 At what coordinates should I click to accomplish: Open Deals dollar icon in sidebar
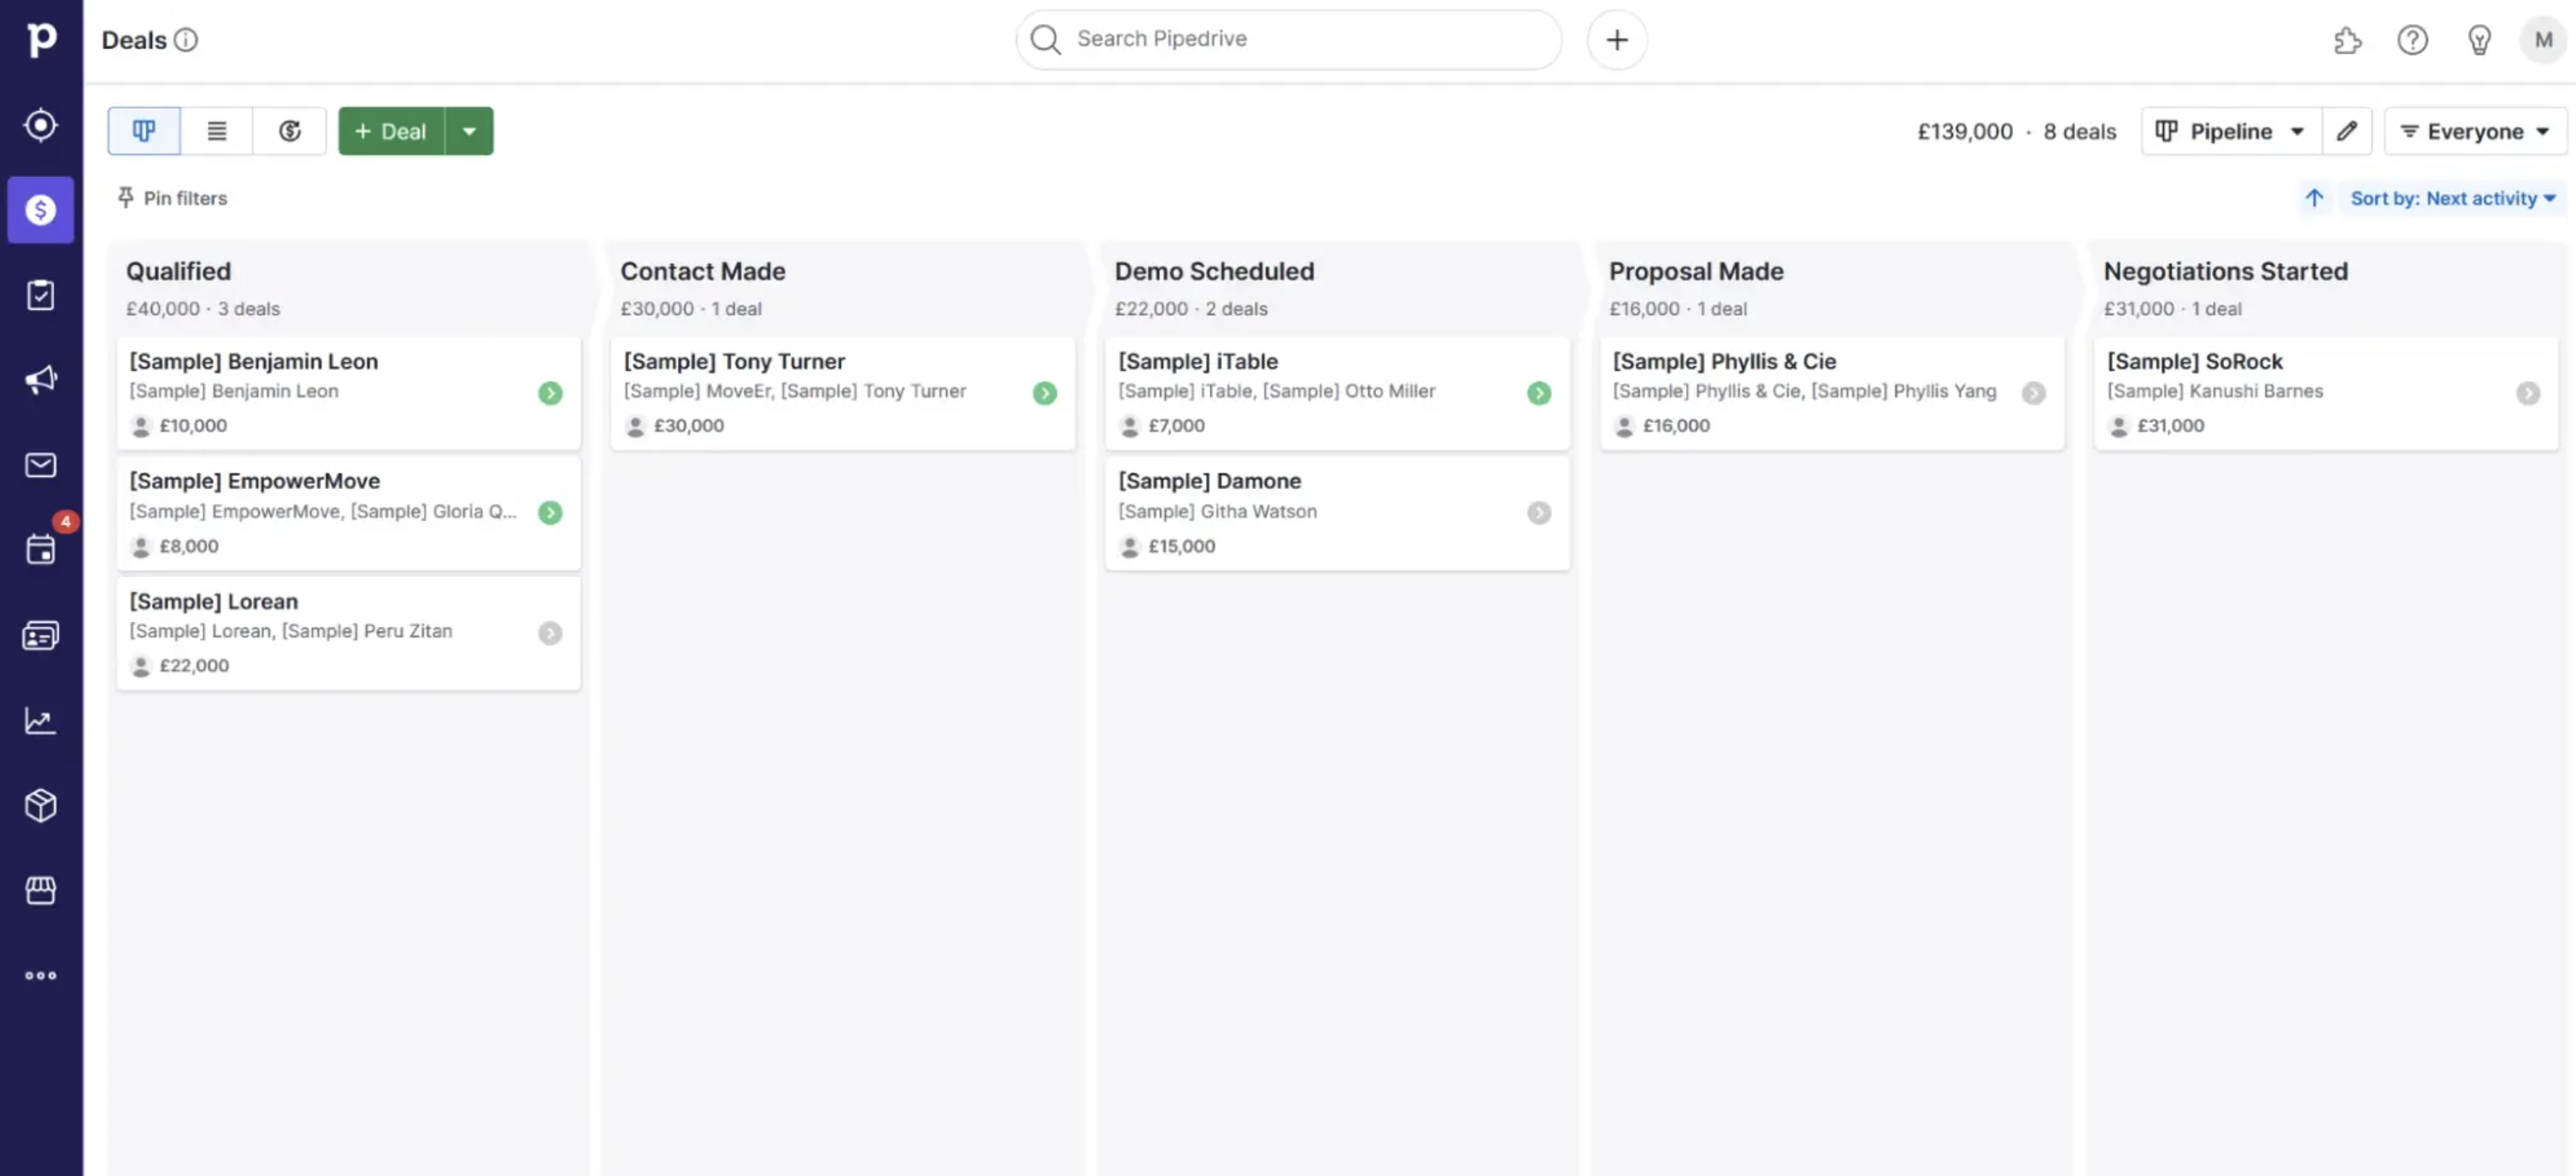[41, 210]
